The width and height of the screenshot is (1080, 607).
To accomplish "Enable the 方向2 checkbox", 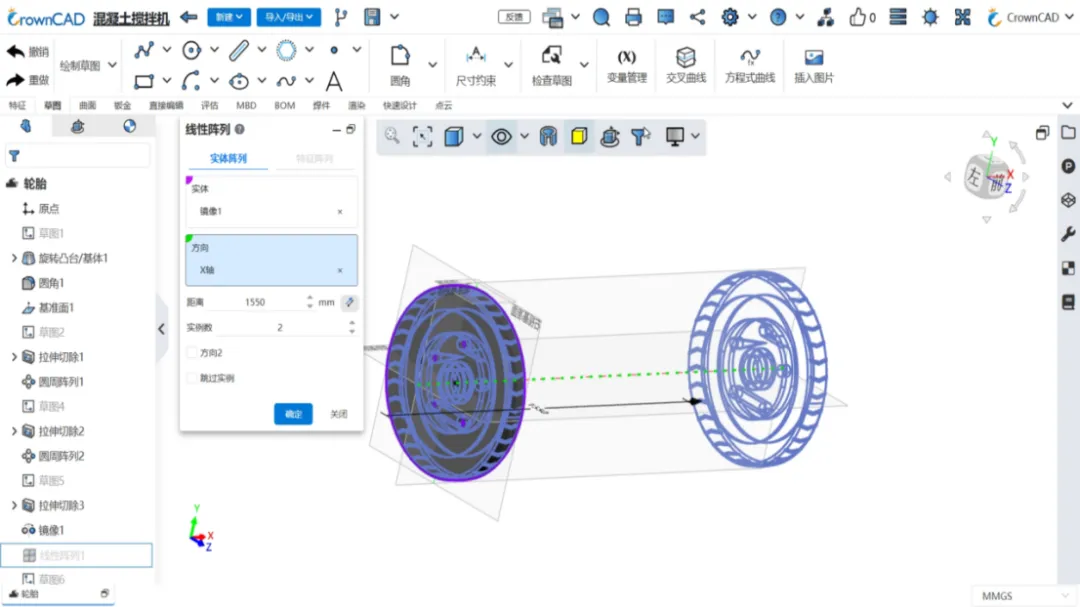I will [192, 353].
